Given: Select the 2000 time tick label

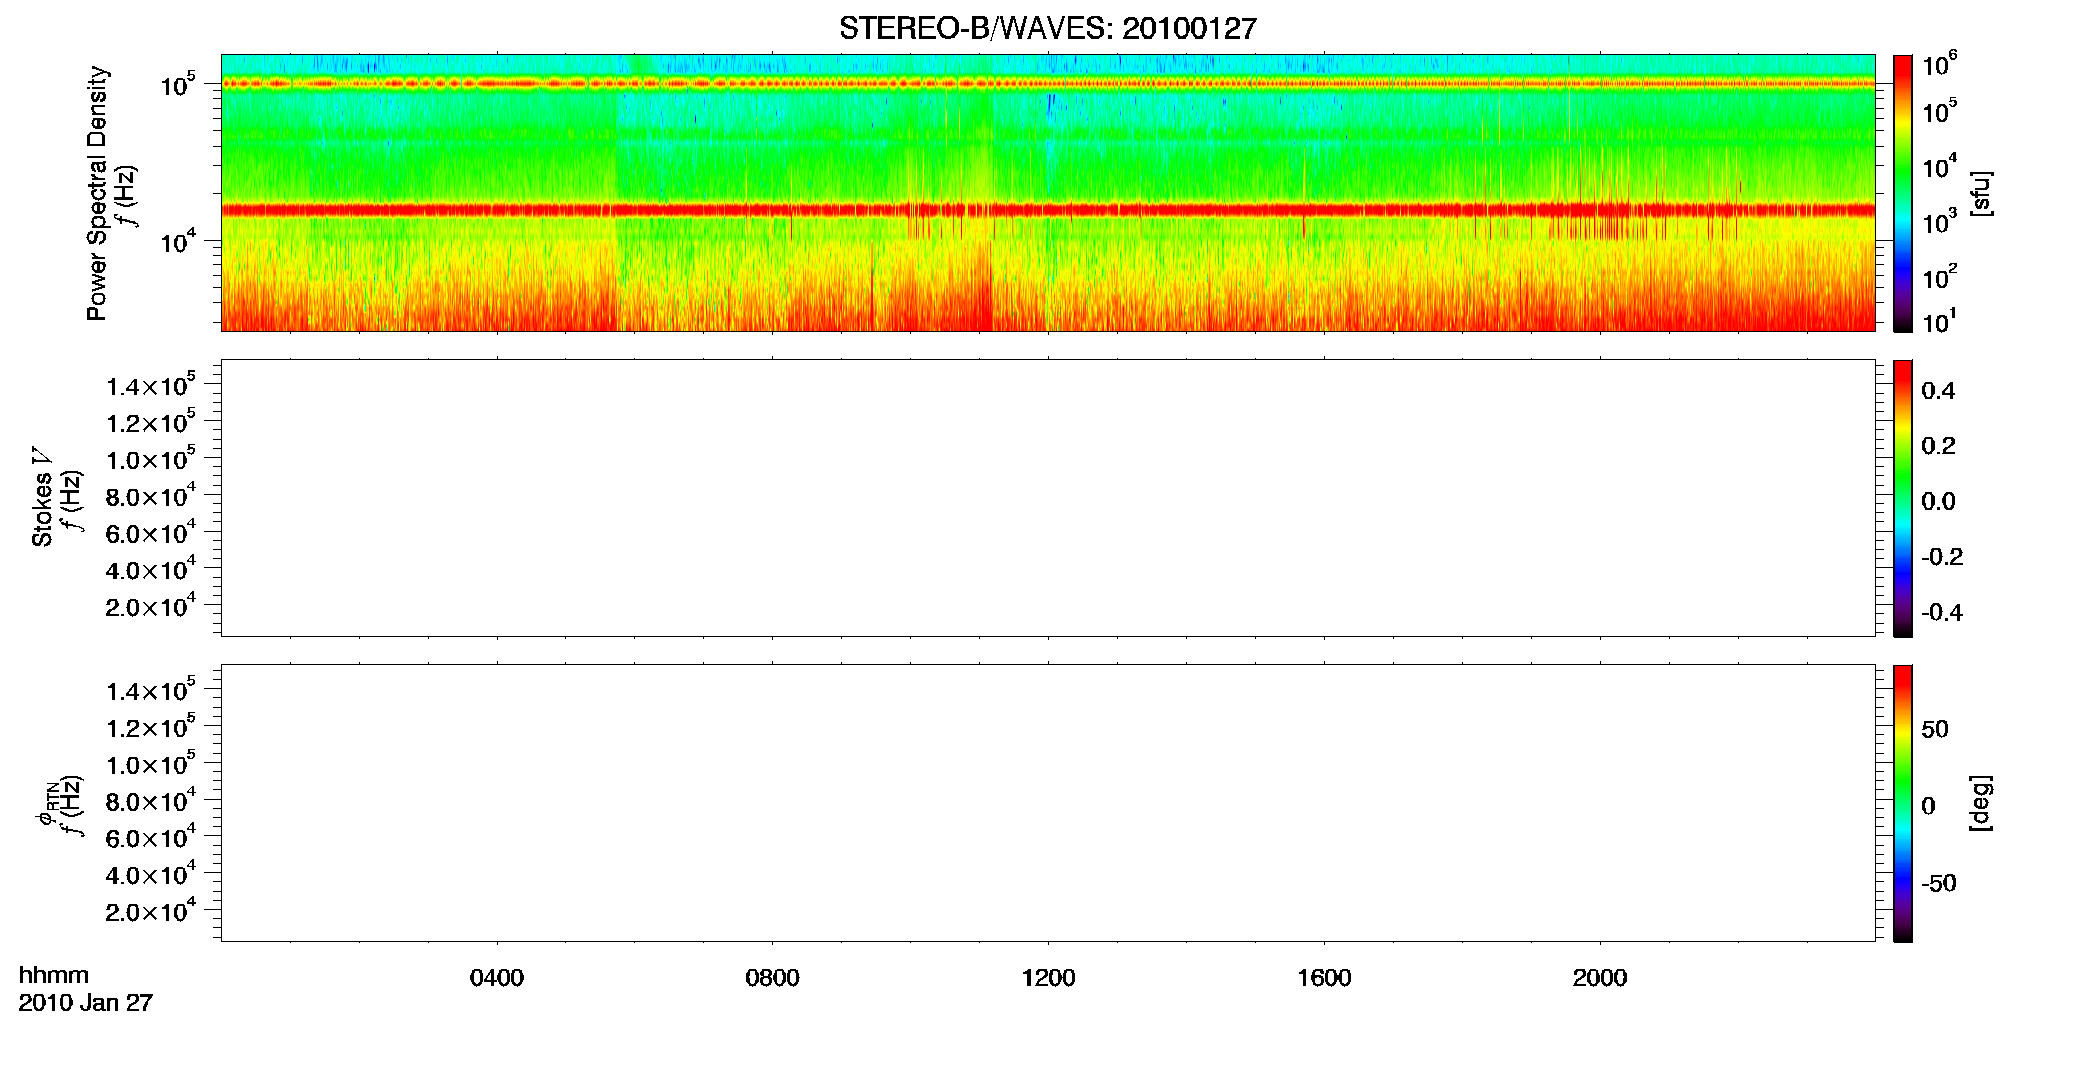Looking at the screenshot, I should pos(1600,978).
